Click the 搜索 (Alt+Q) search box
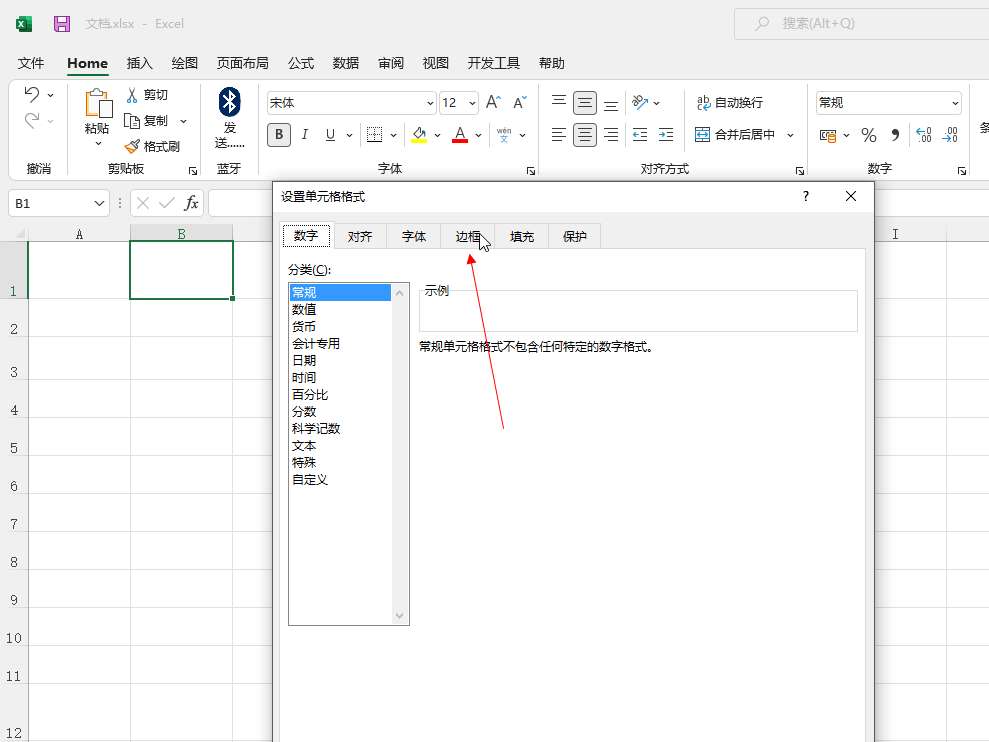 [x=862, y=24]
